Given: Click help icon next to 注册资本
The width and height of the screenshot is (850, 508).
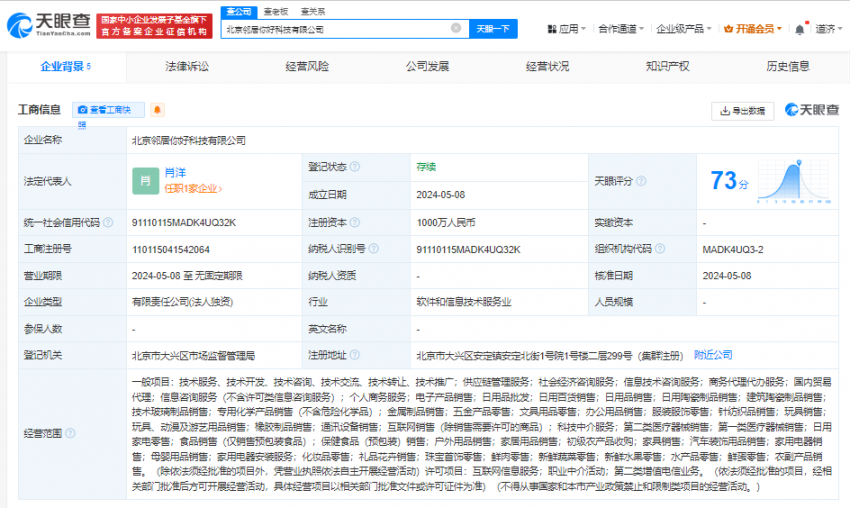Looking at the screenshot, I should pos(355,222).
